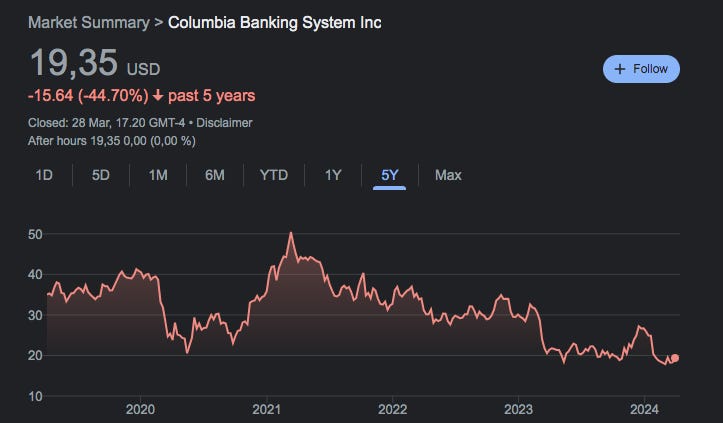Click the red down arrow beside percentage change
Image resolution: width=723 pixels, height=423 pixels.
point(158,95)
